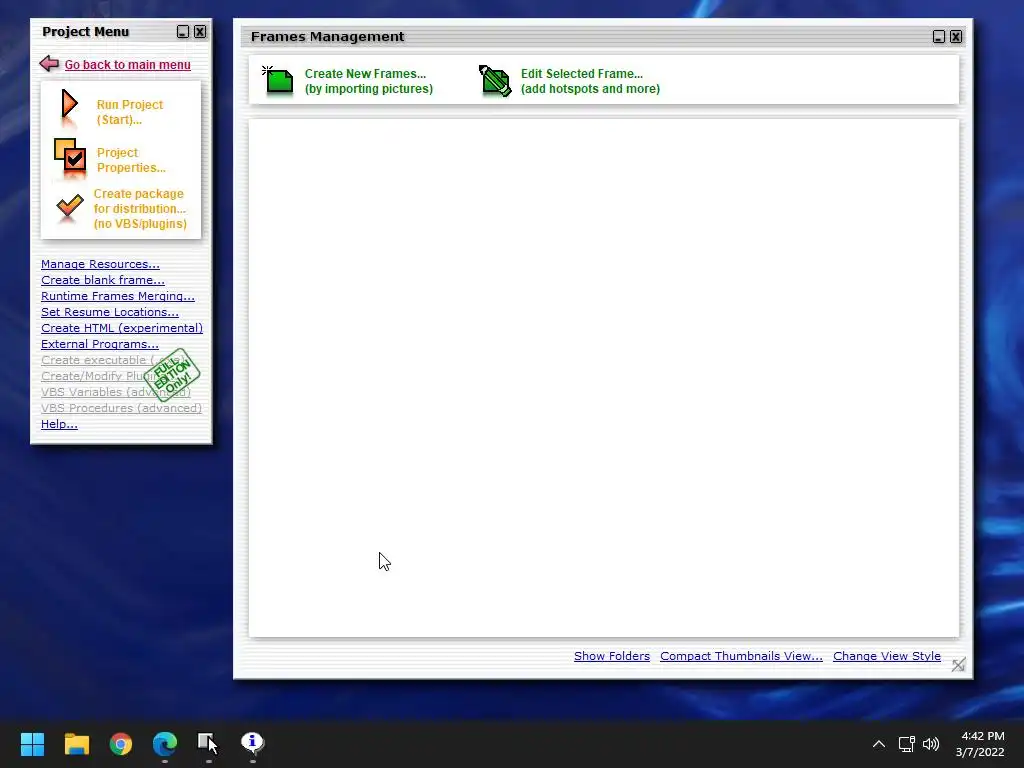Click Show Folders link
Image resolution: width=1024 pixels, height=768 pixels.
coord(612,656)
